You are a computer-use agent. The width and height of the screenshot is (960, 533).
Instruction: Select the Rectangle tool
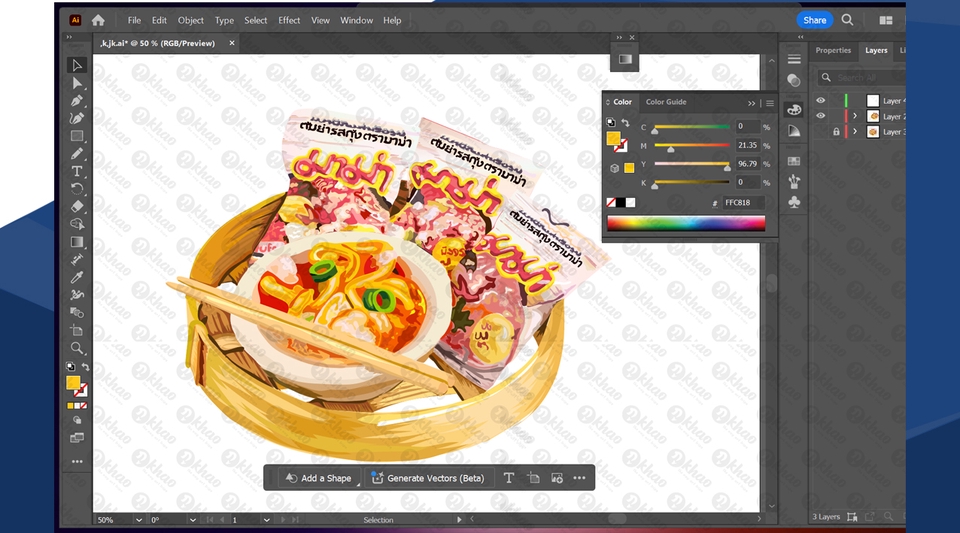click(x=77, y=136)
